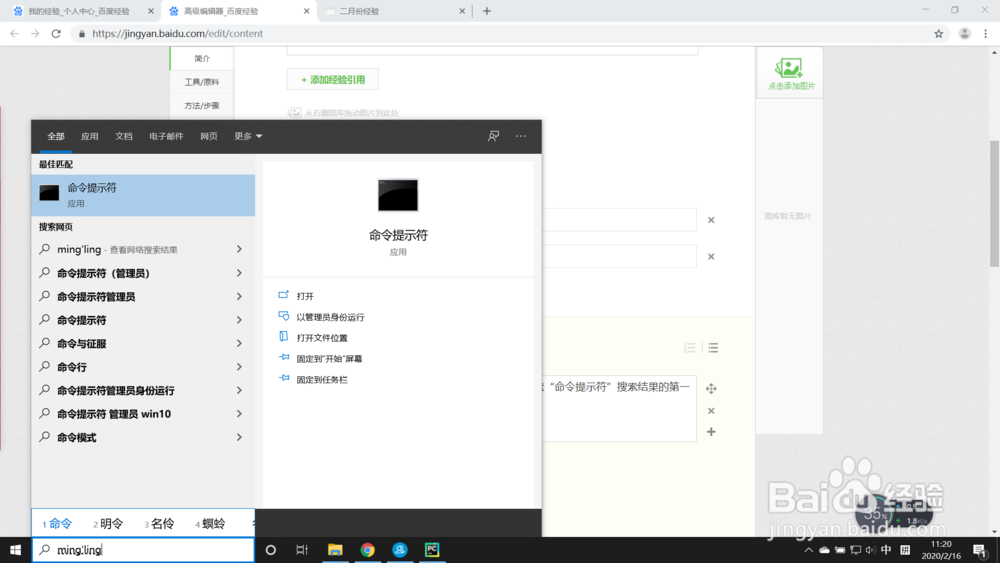Select the unordered list icon in editor
Viewport: 1000px width, 563px height.
coord(713,347)
